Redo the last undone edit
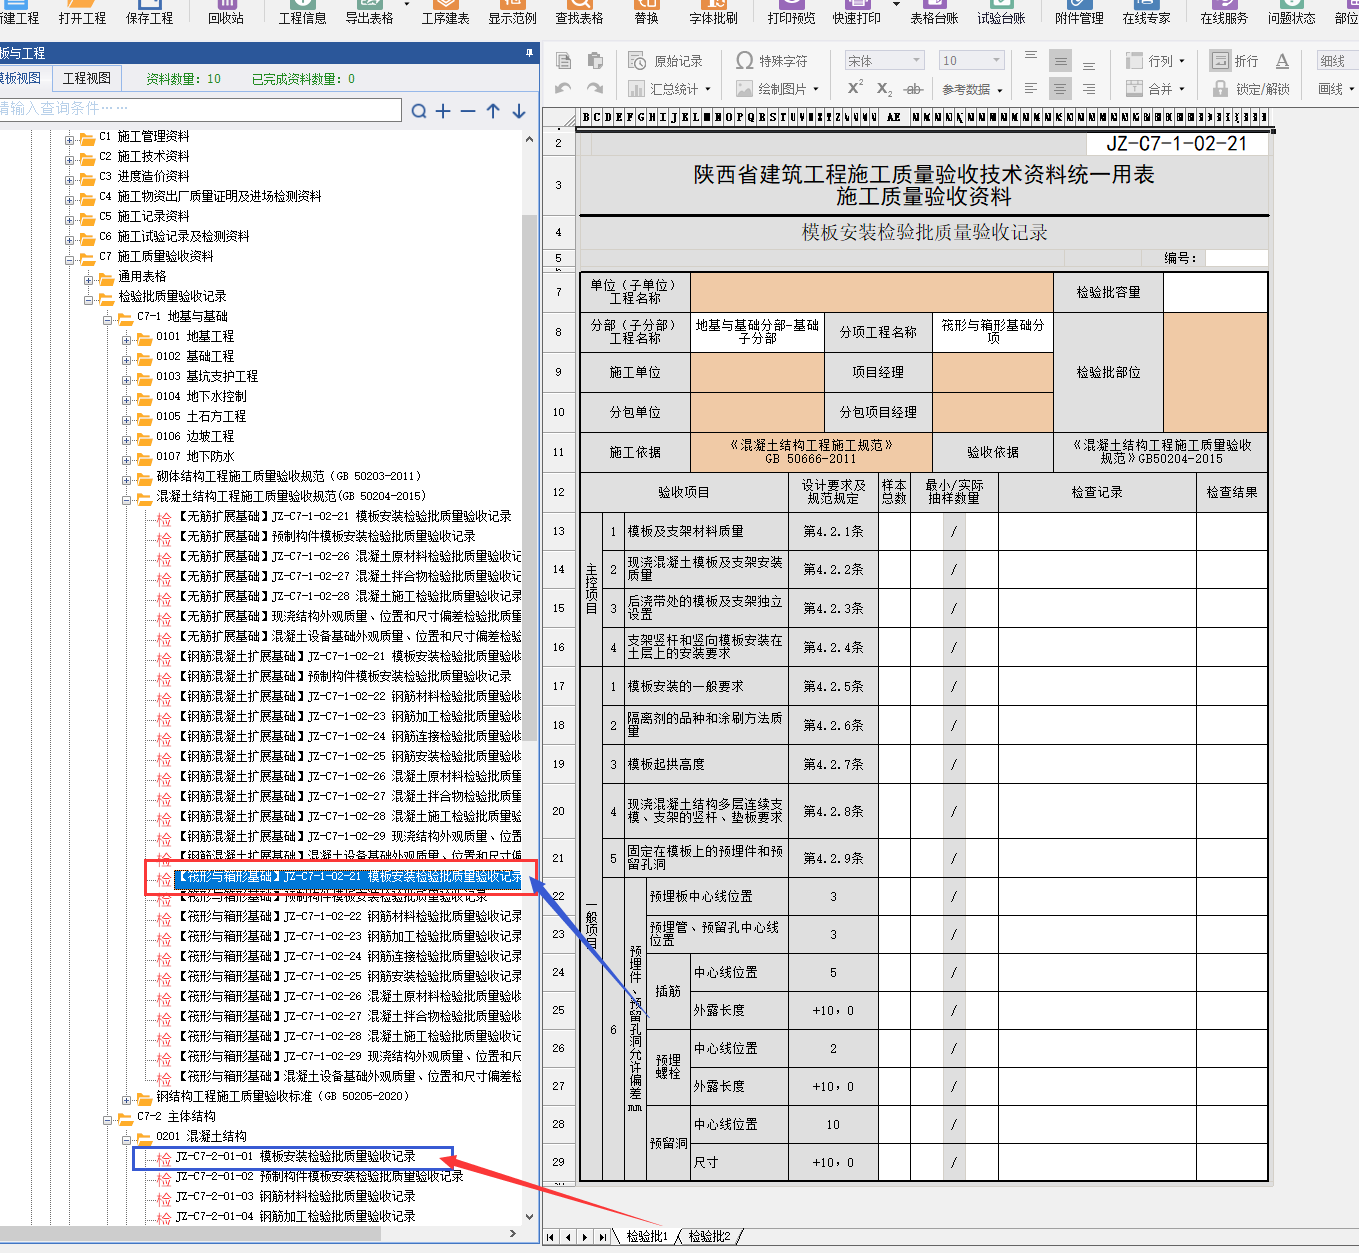The image size is (1359, 1253). (595, 89)
